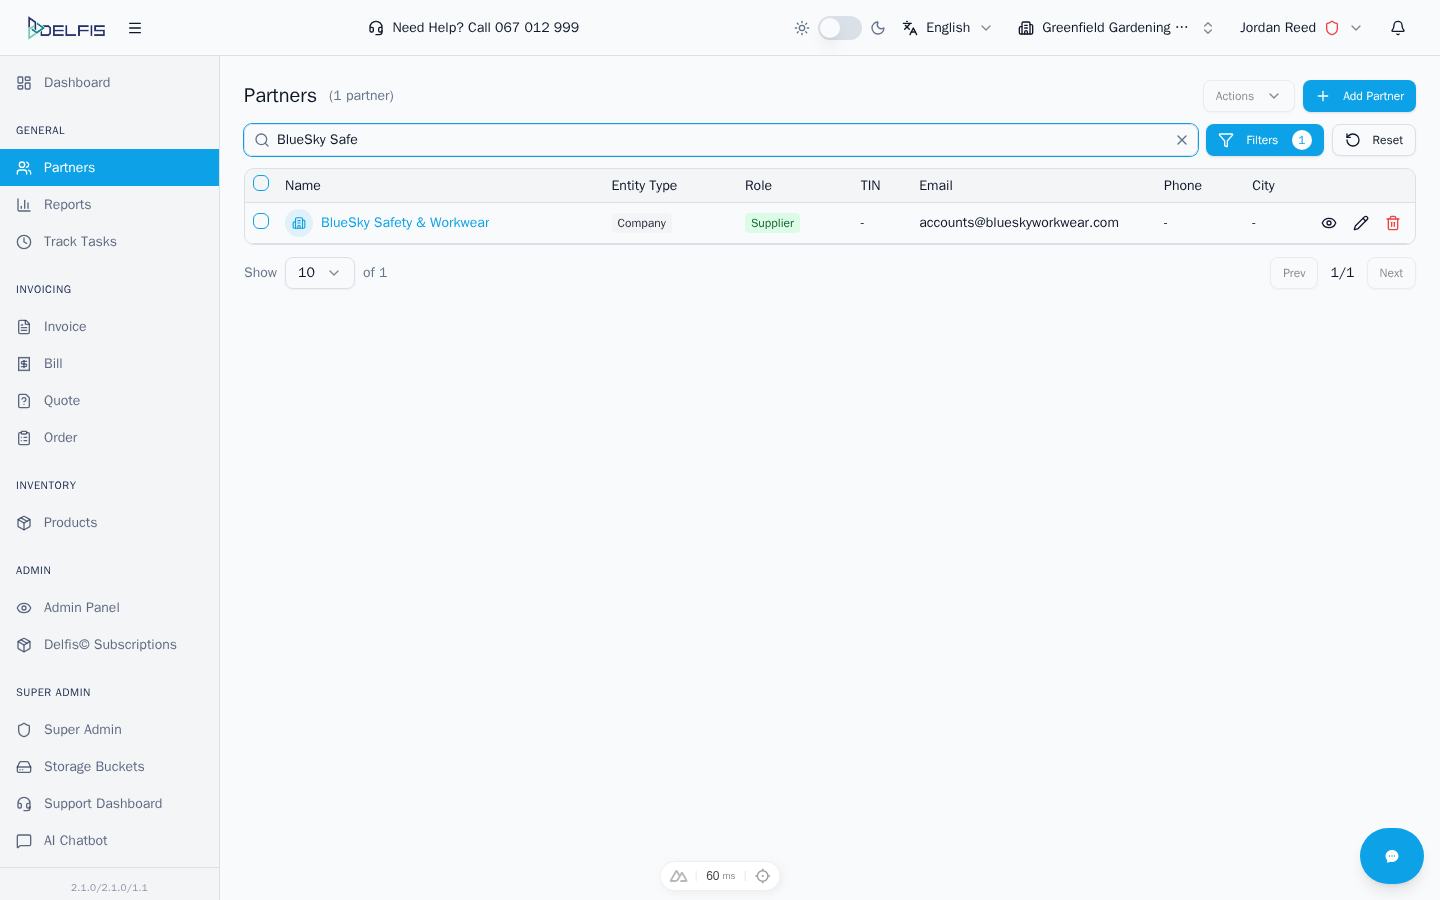Open the notifications bell
Image resolution: width=1440 pixels, height=900 pixels.
[x=1398, y=28]
